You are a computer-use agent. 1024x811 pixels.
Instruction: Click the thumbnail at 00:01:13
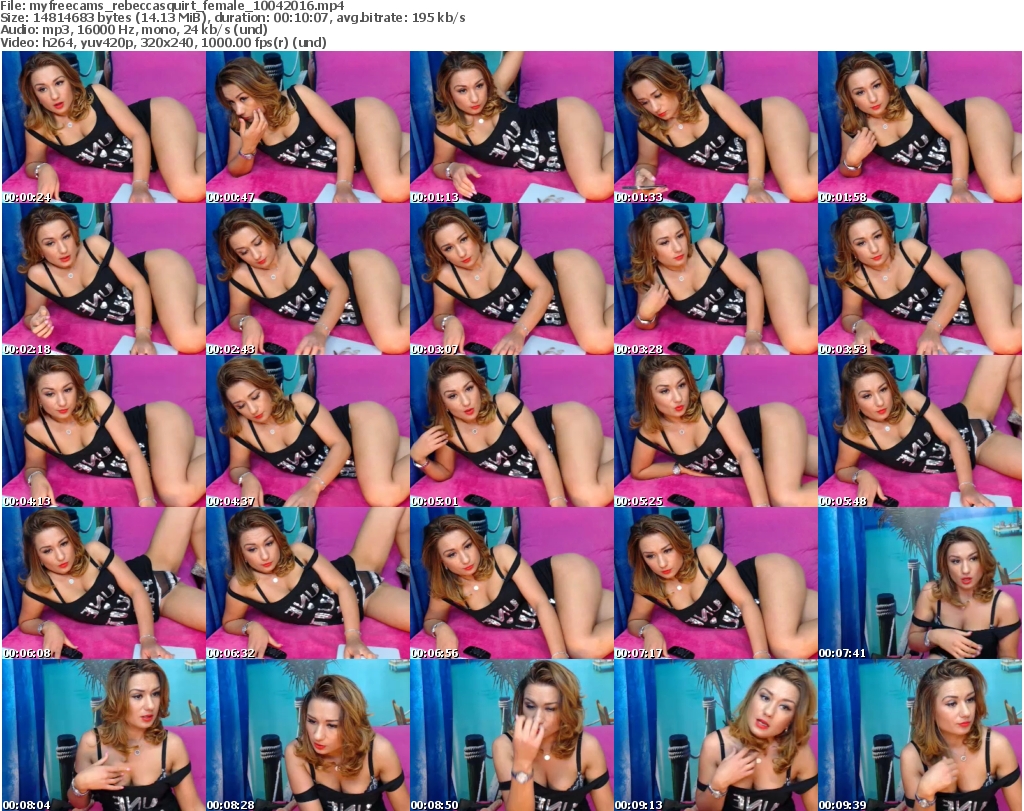coord(511,127)
